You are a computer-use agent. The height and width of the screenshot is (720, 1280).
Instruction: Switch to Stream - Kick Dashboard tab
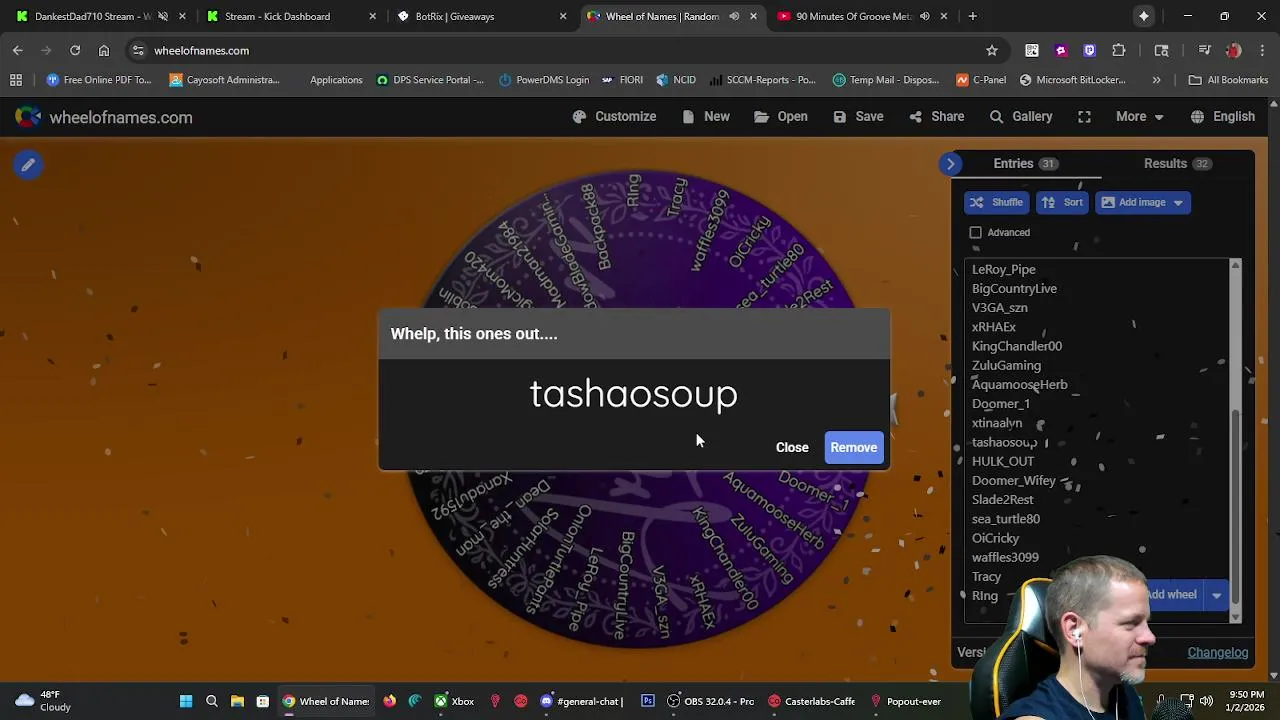click(x=290, y=16)
